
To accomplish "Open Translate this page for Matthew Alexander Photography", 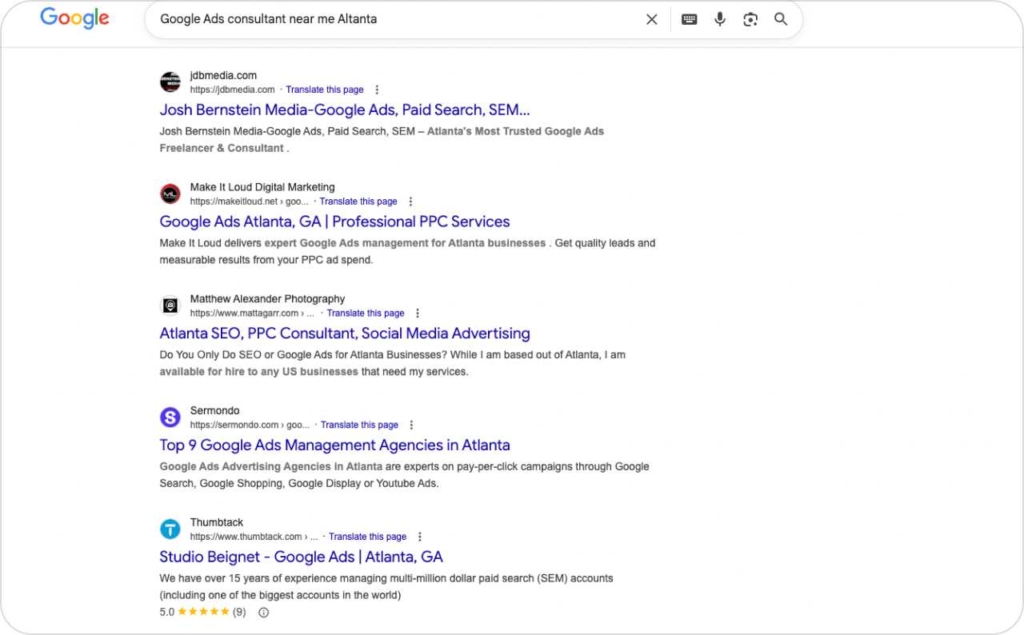I will tap(366, 313).
